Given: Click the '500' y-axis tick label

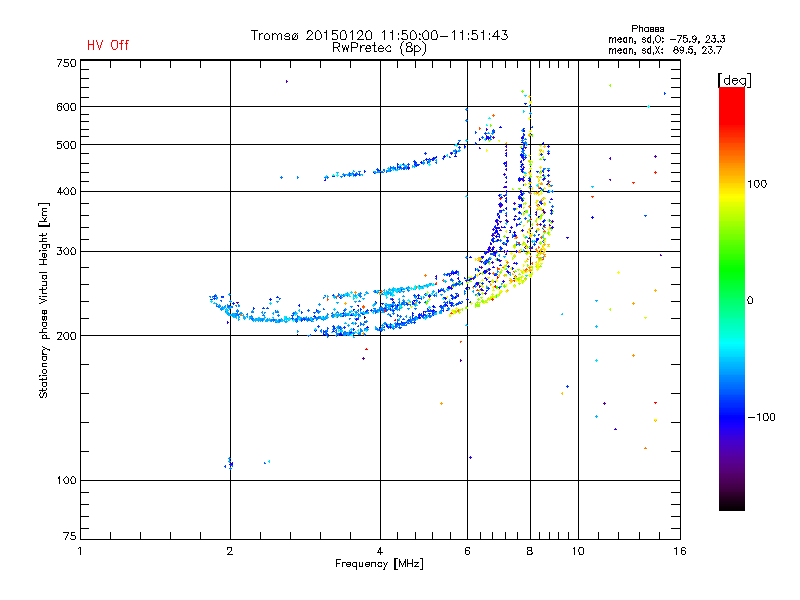Looking at the screenshot, I should [66, 145].
